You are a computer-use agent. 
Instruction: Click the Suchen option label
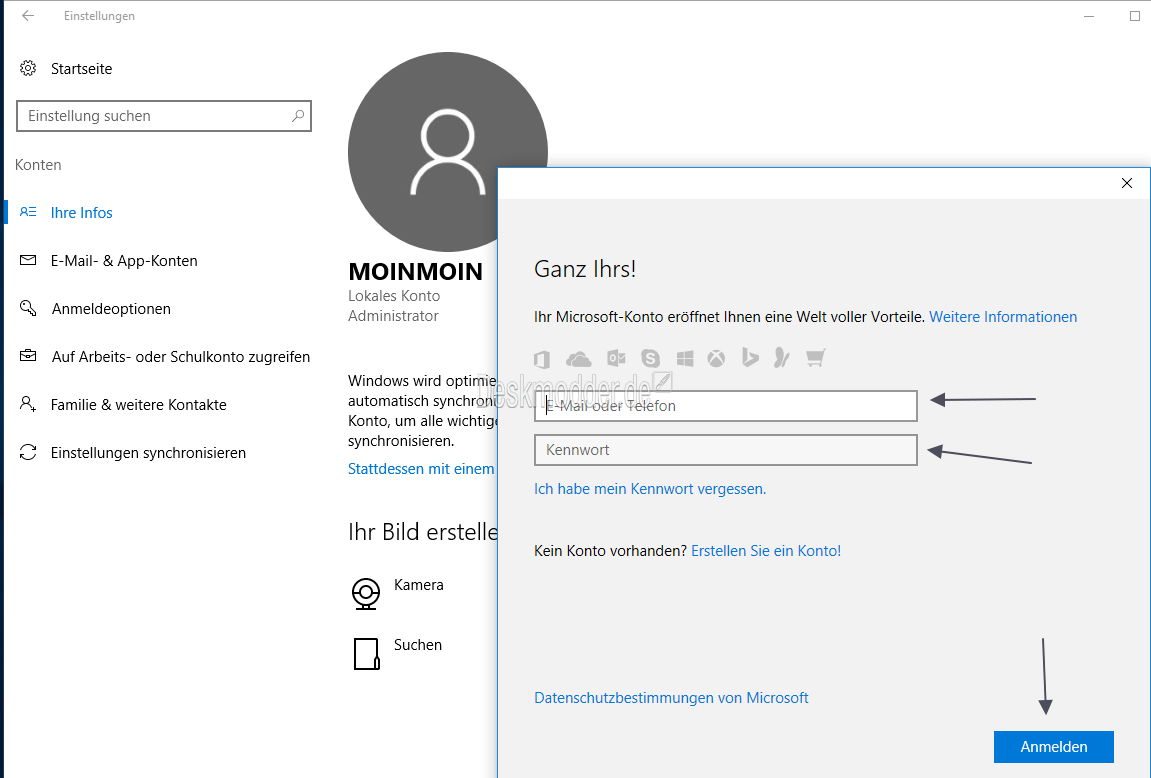[x=418, y=645]
